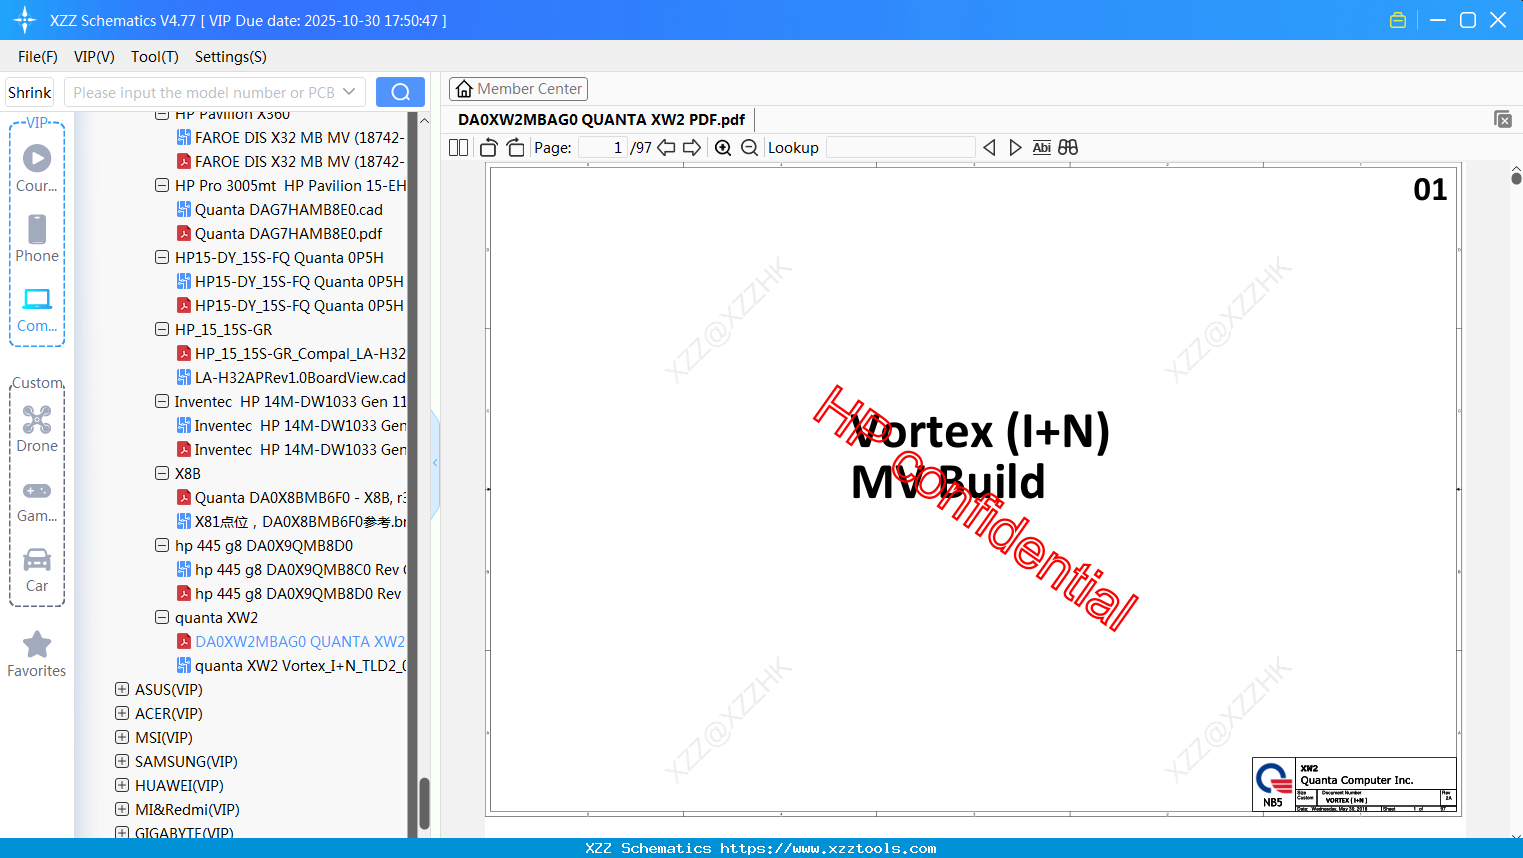Zoom in on the schematic

tap(723, 148)
